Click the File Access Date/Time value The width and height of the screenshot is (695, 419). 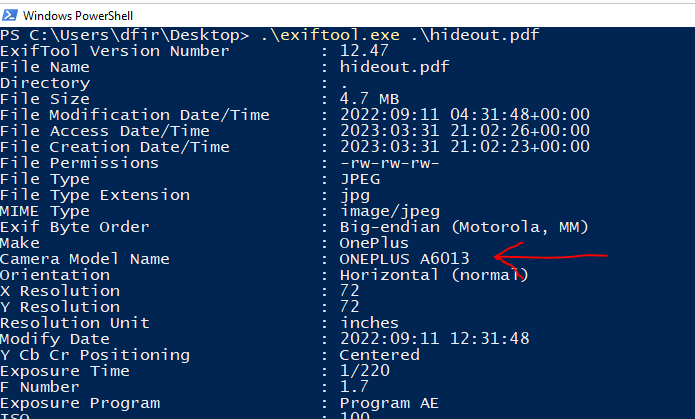464,131
